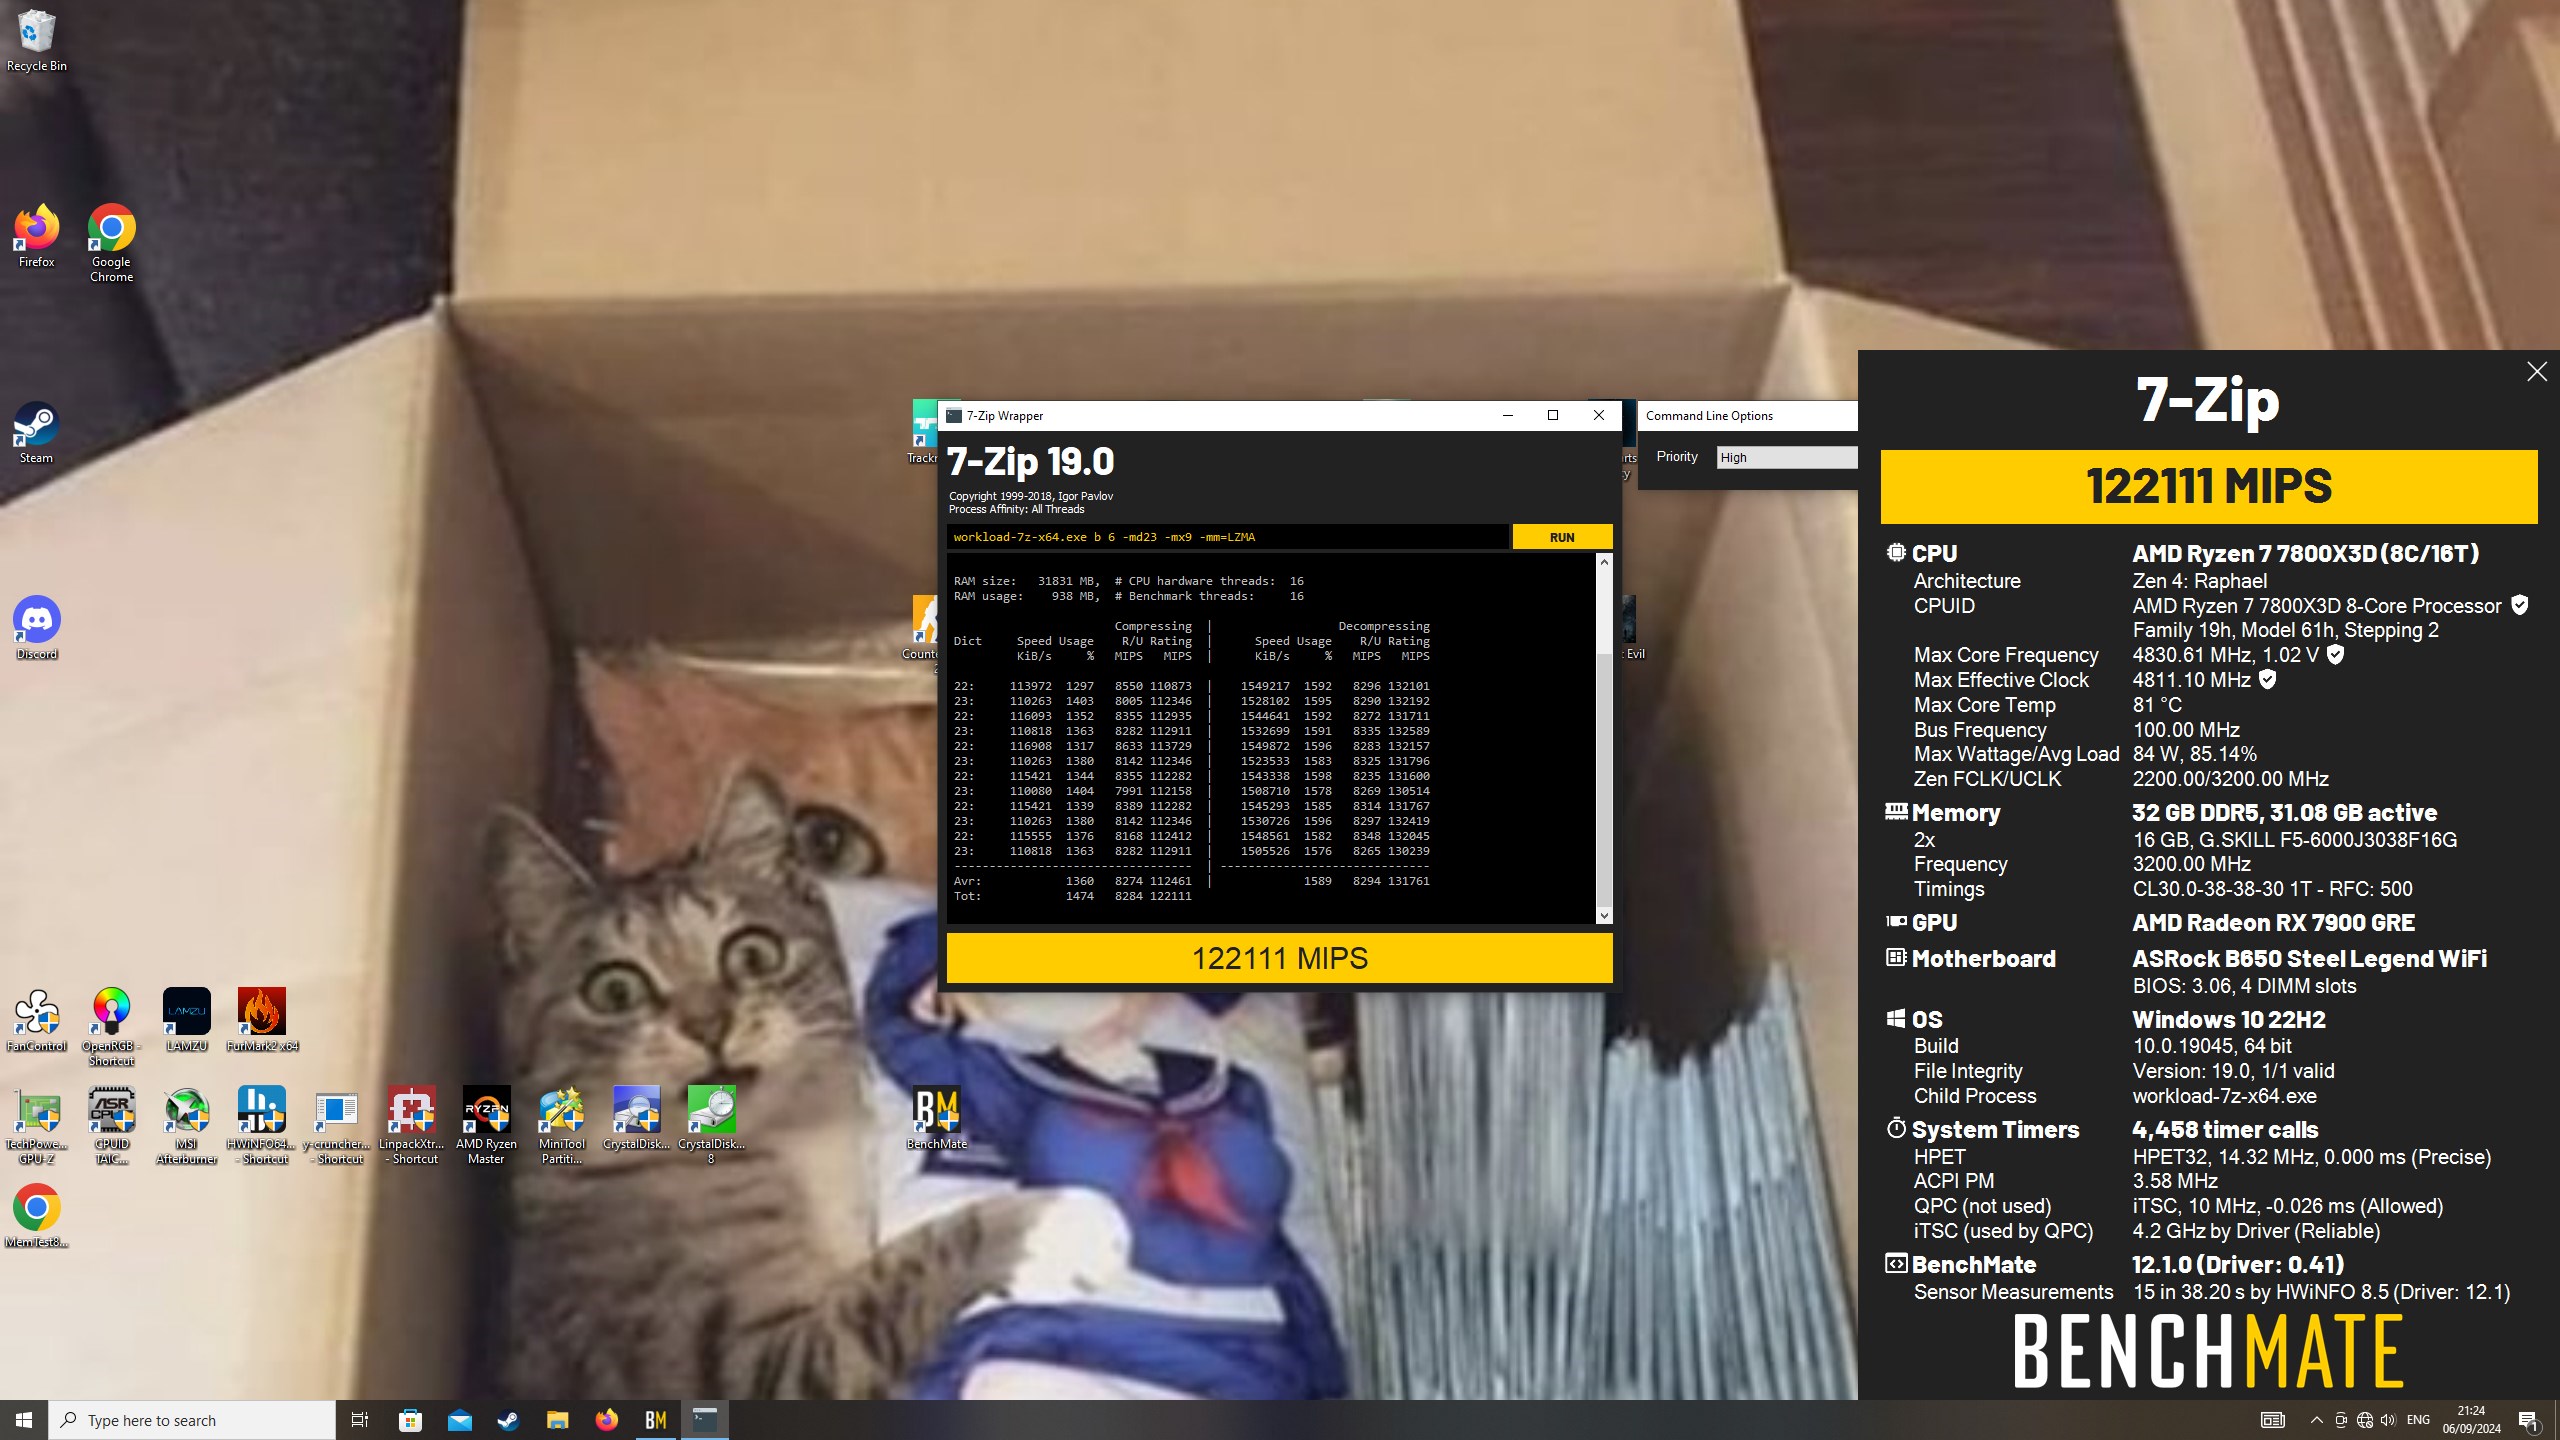Screen dimensions: 2560x1440
Task: Open Firefox from the taskbar
Action: click(607, 1420)
